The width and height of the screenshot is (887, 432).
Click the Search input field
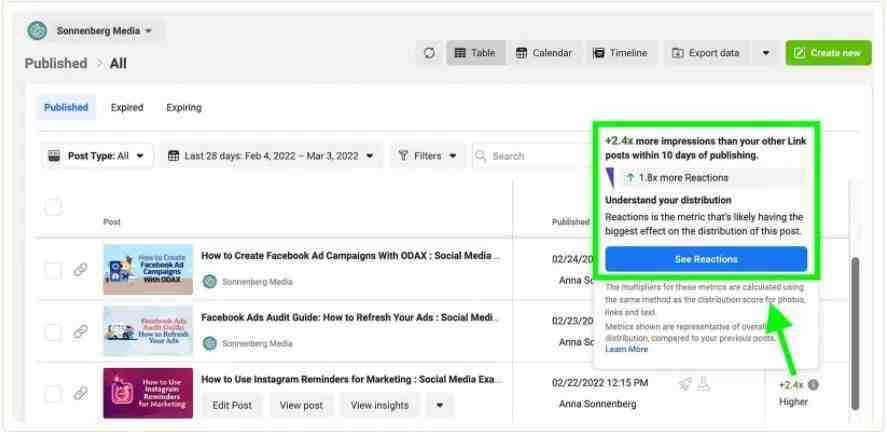(532, 155)
